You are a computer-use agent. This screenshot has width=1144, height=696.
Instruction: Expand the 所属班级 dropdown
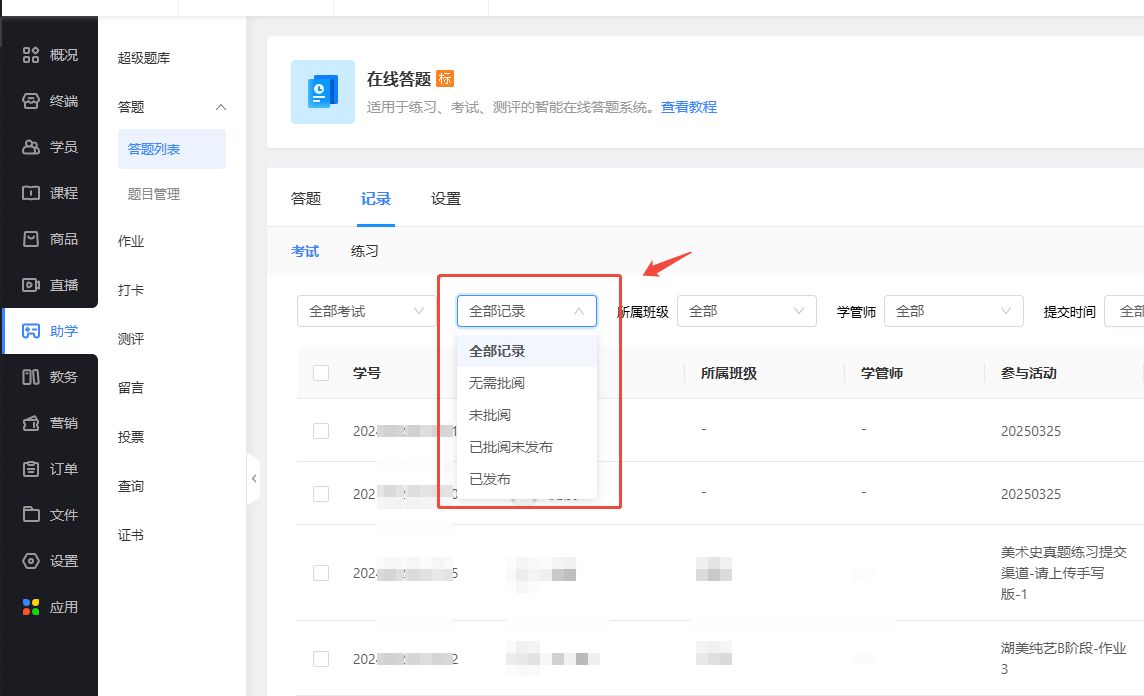click(x=746, y=311)
